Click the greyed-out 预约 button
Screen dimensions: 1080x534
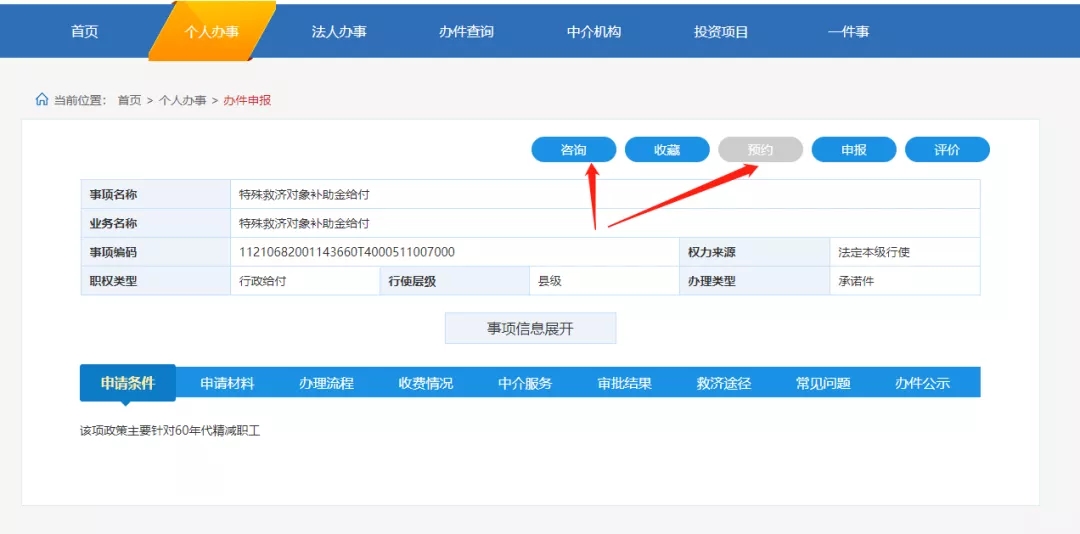[x=760, y=150]
